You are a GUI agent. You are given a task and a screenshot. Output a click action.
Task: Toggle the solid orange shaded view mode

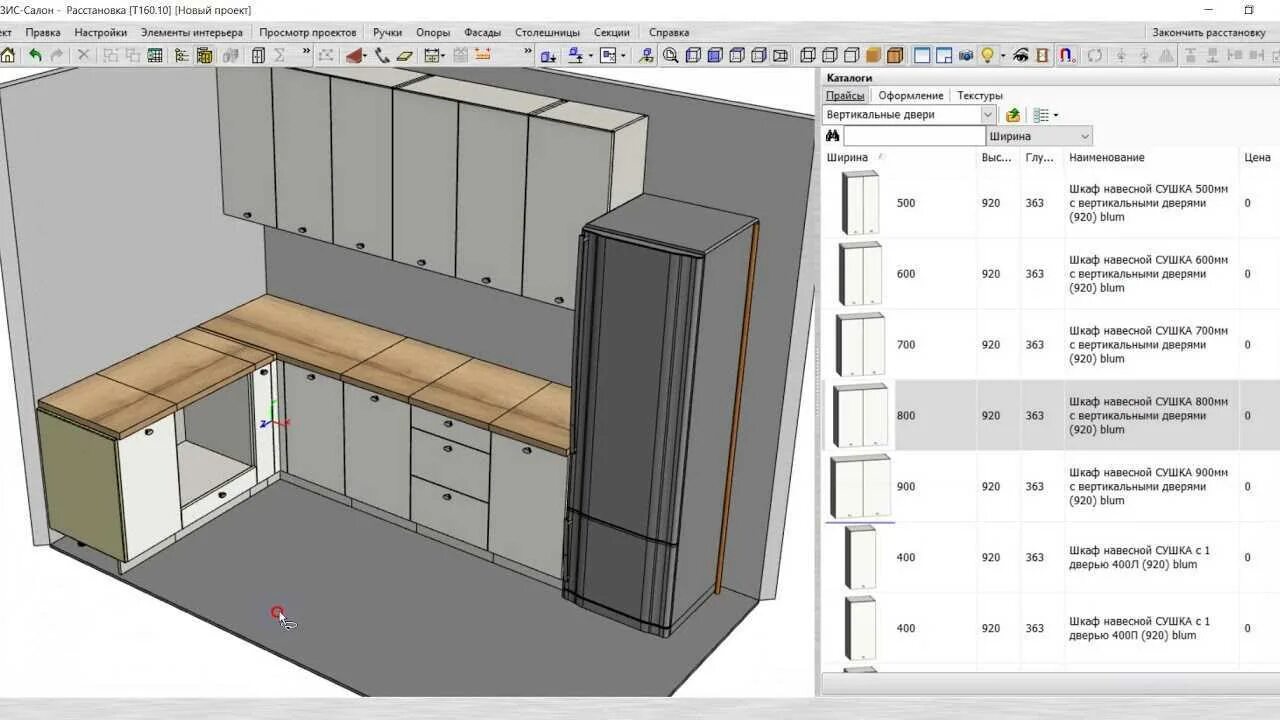[873, 56]
